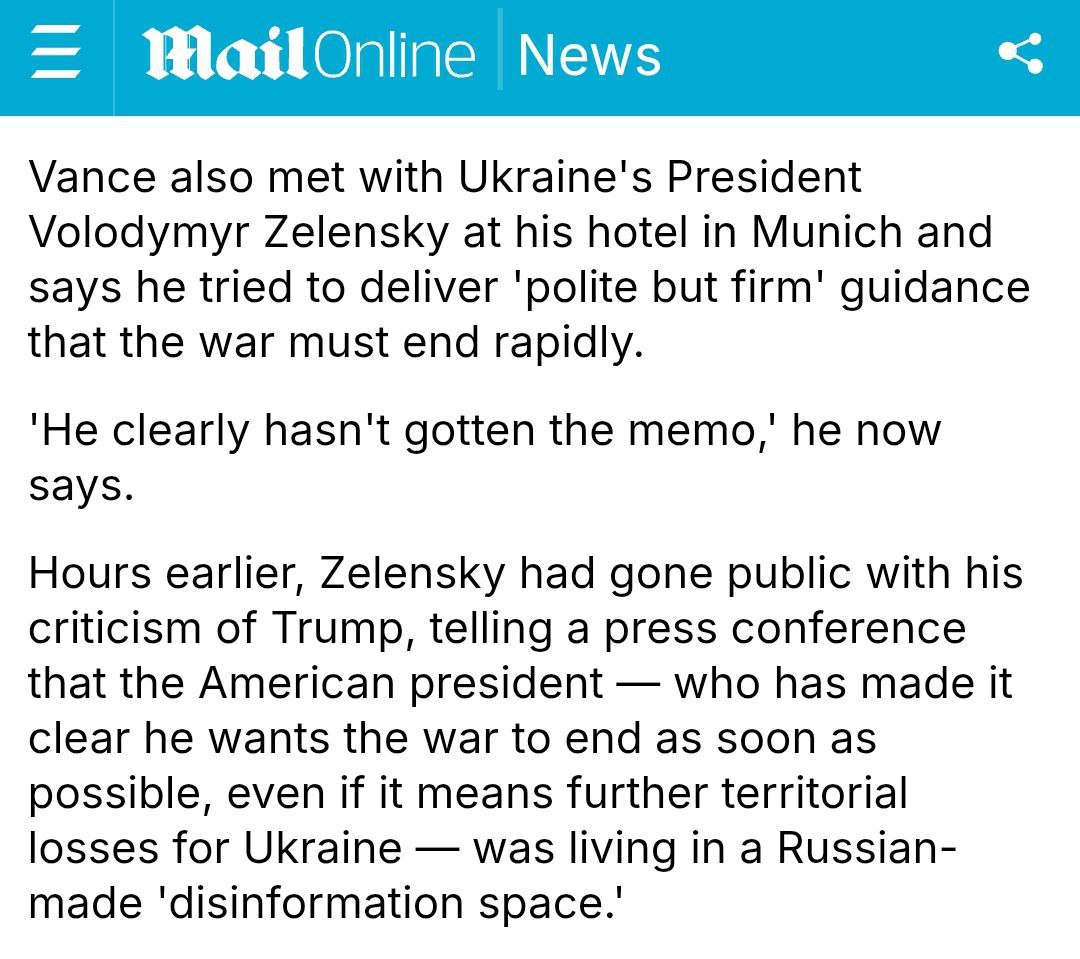Screen dimensions: 1080x959
Task: Click the word 'says.' ending second paragraph
Action: [x=80, y=487]
